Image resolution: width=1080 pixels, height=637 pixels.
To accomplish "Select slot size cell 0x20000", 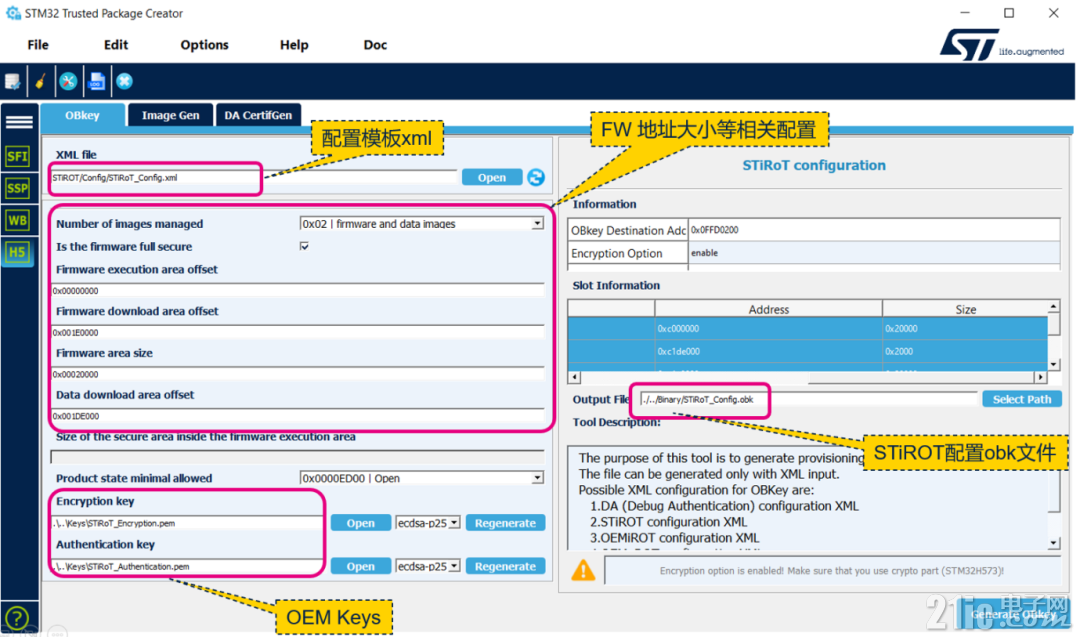I will tap(965, 328).
